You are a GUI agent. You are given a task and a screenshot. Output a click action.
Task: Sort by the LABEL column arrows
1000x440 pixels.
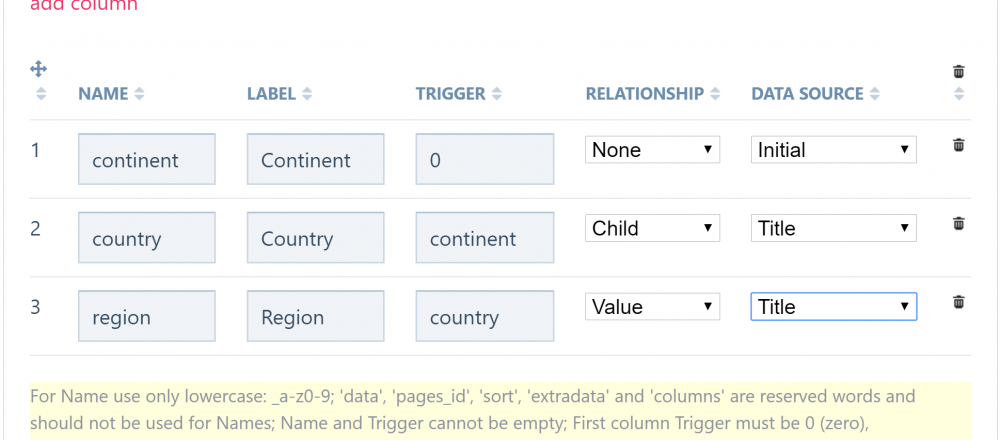tap(306, 94)
